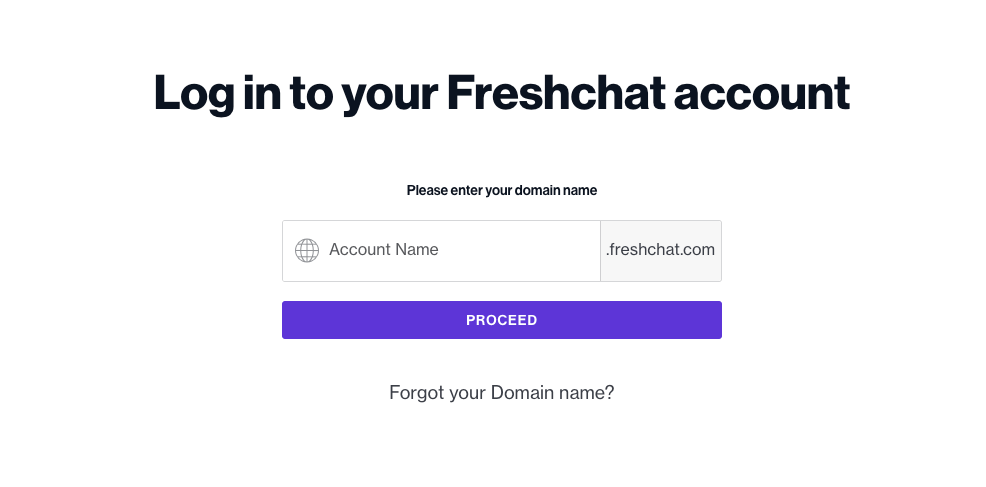The width and height of the screenshot is (986, 487).
Task: Open the "Forgot your Domain name?" link
Action: pyautogui.click(x=501, y=393)
